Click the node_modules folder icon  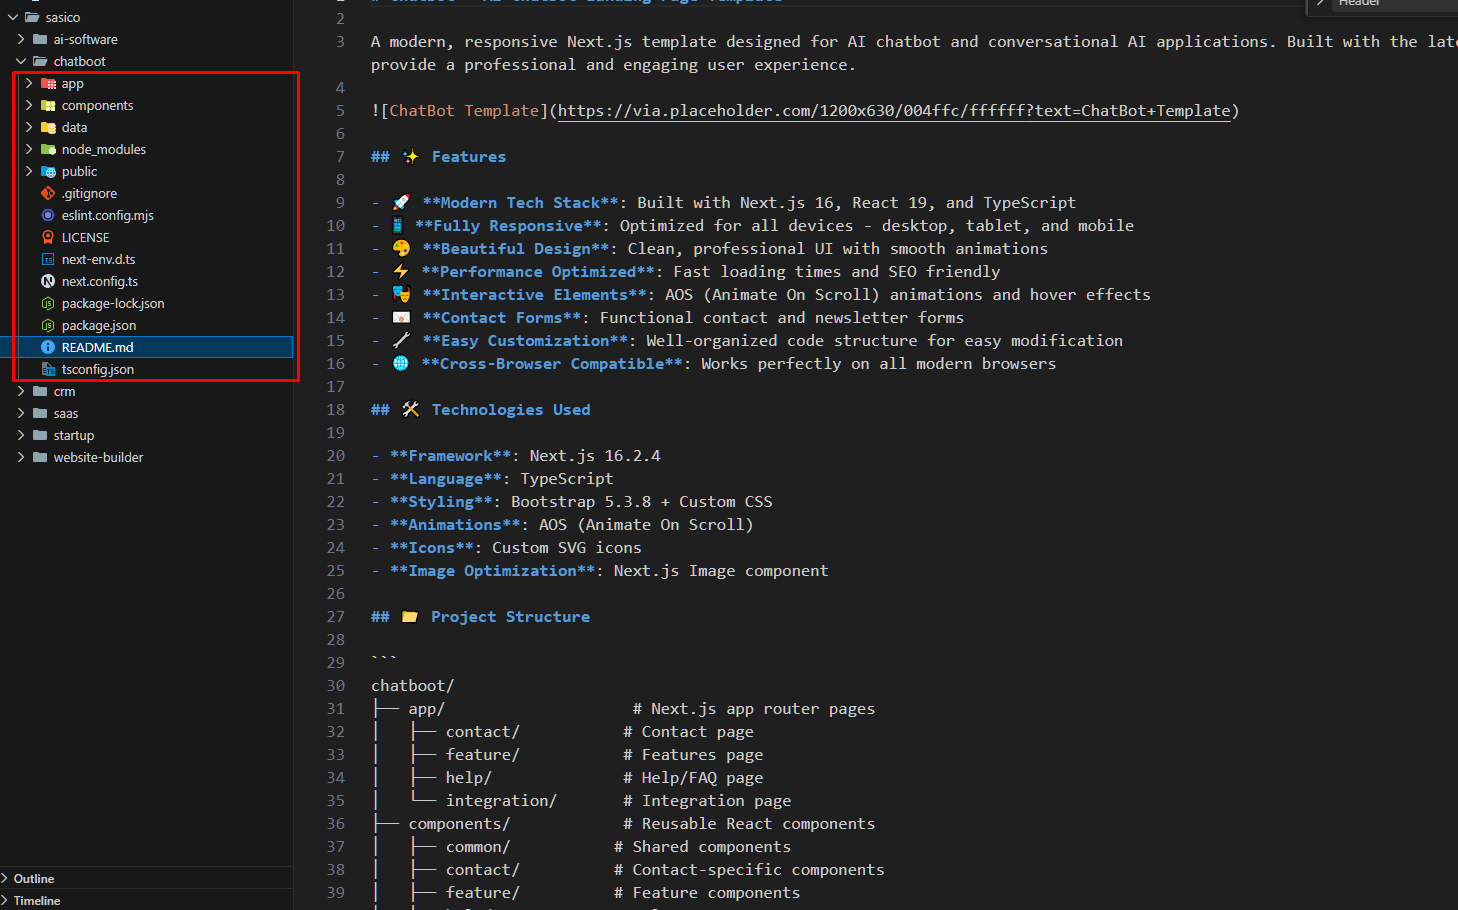pos(48,150)
